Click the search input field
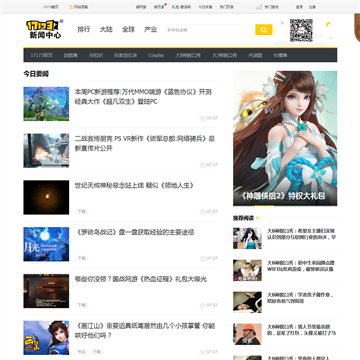The height and width of the screenshot is (360, 360). pyautogui.click(x=210, y=30)
